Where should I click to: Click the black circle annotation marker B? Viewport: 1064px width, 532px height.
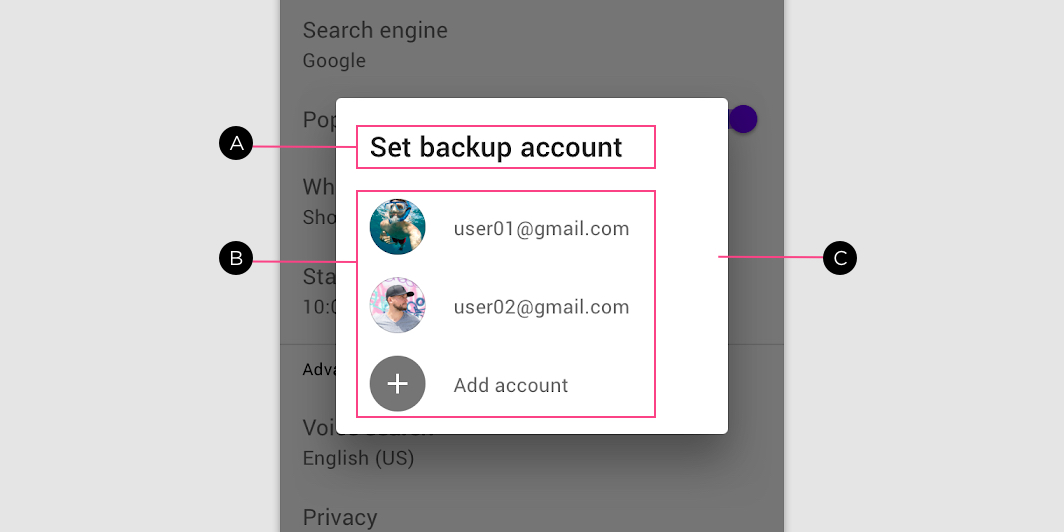[x=236, y=258]
